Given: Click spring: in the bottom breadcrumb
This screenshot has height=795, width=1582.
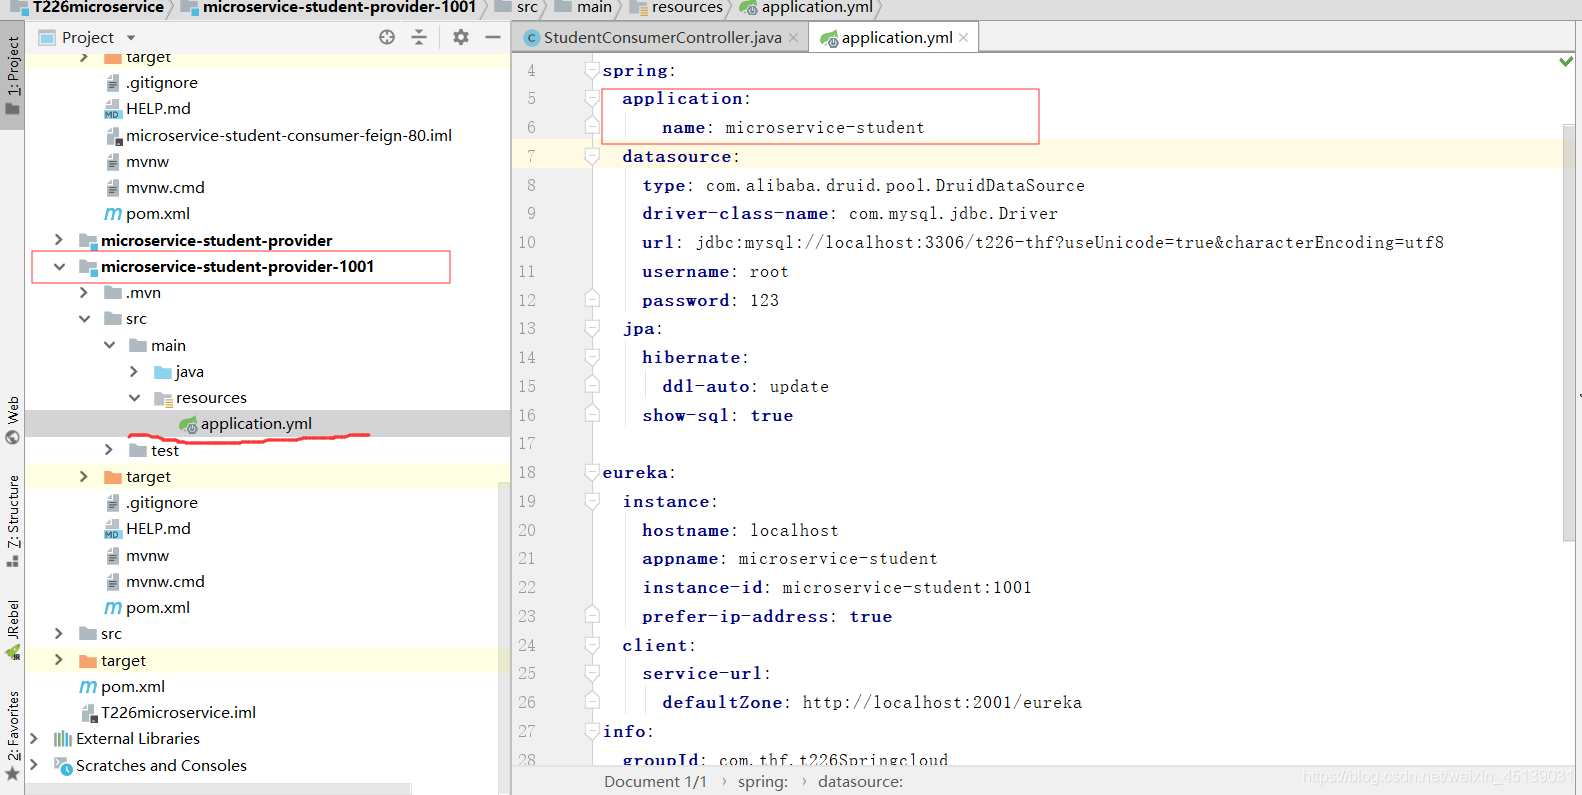Looking at the screenshot, I should click(763, 782).
